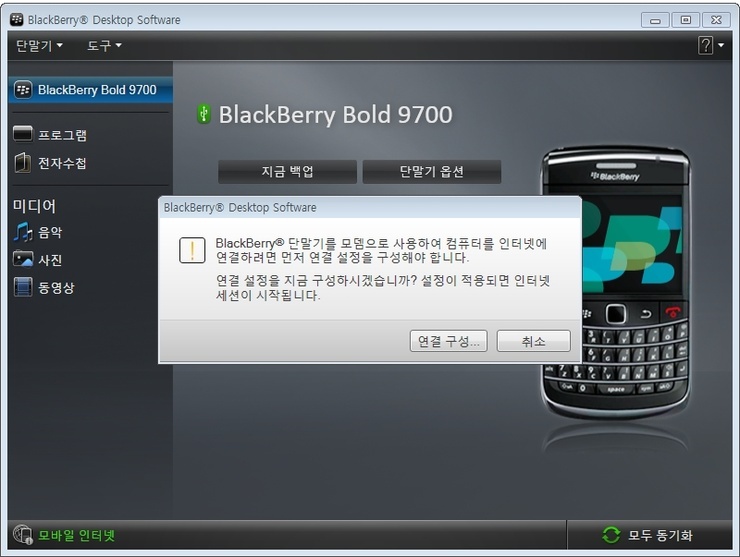Viewport: 740px width, 557px height.
Task: Click the green sync arrows icon
Action: click(611, 535)
